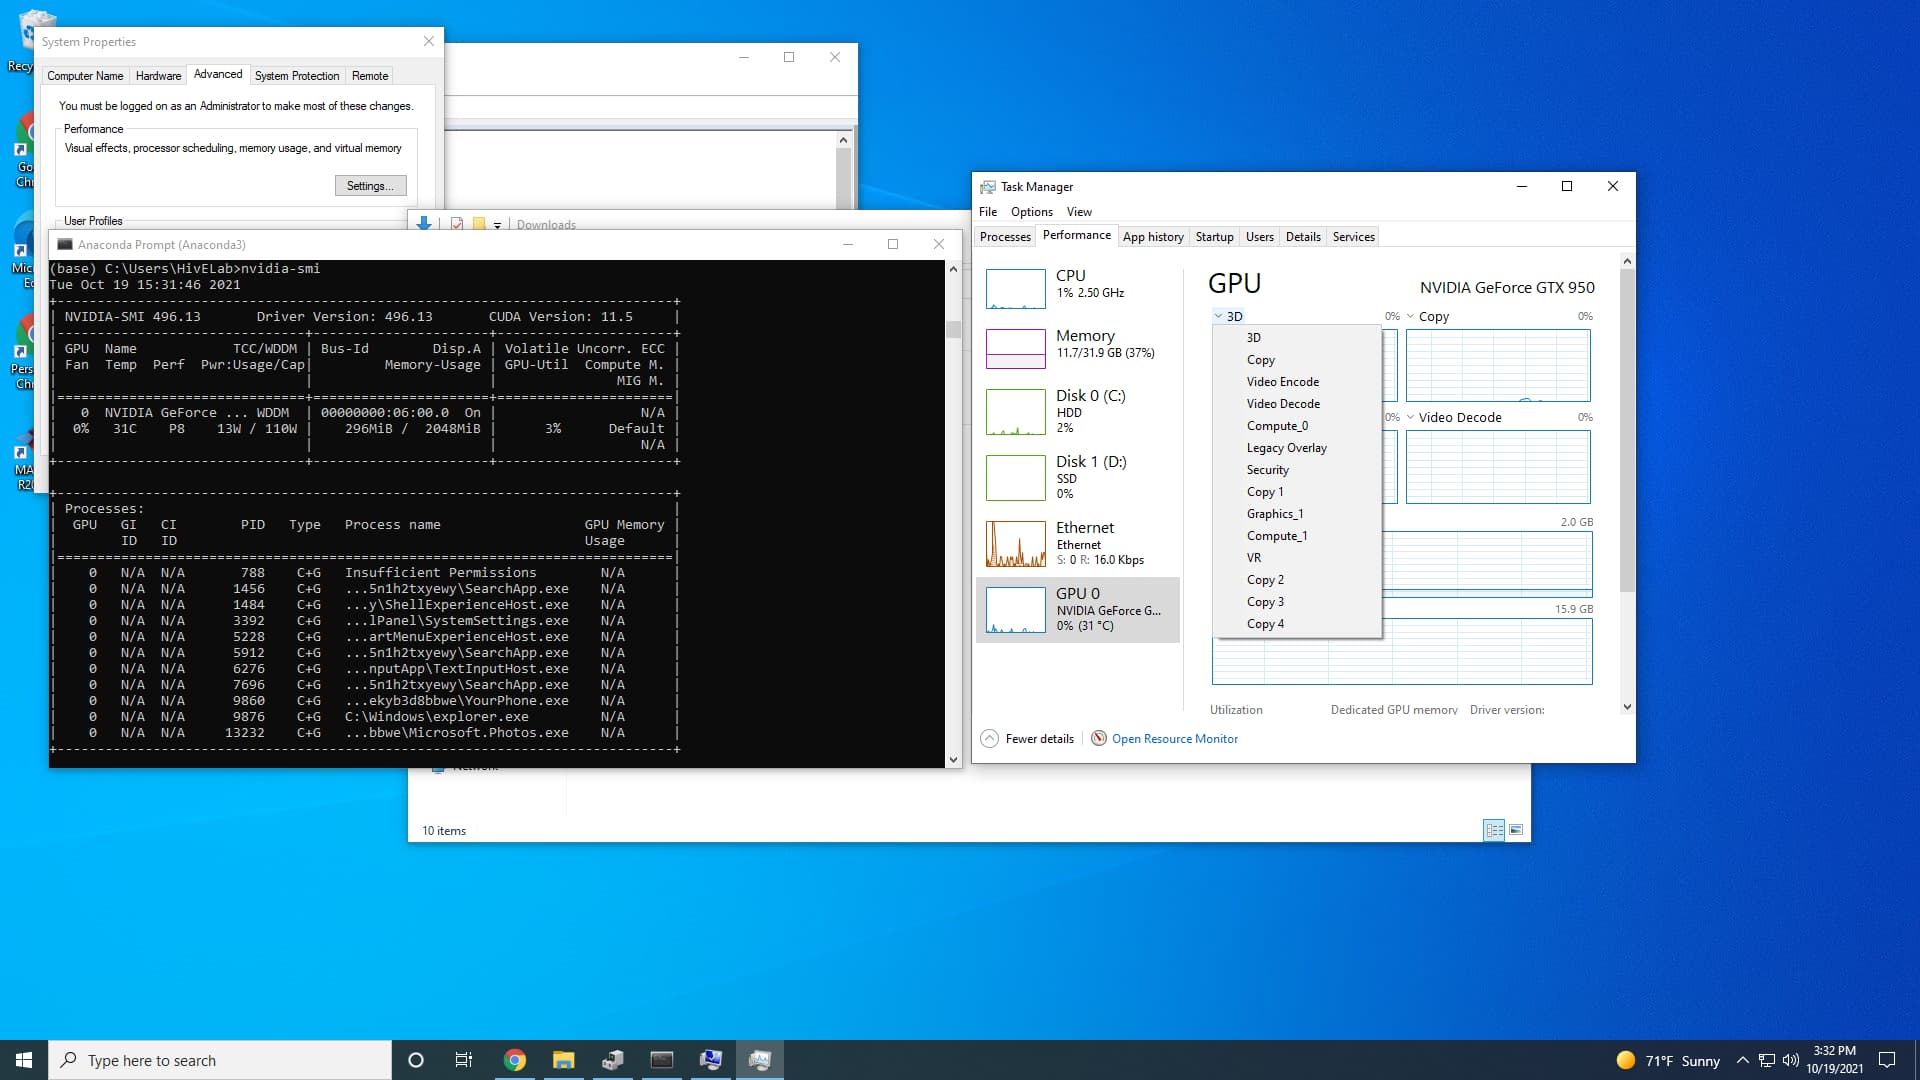Switch to the Processes tab in Task Manager

coord(1004,236)
